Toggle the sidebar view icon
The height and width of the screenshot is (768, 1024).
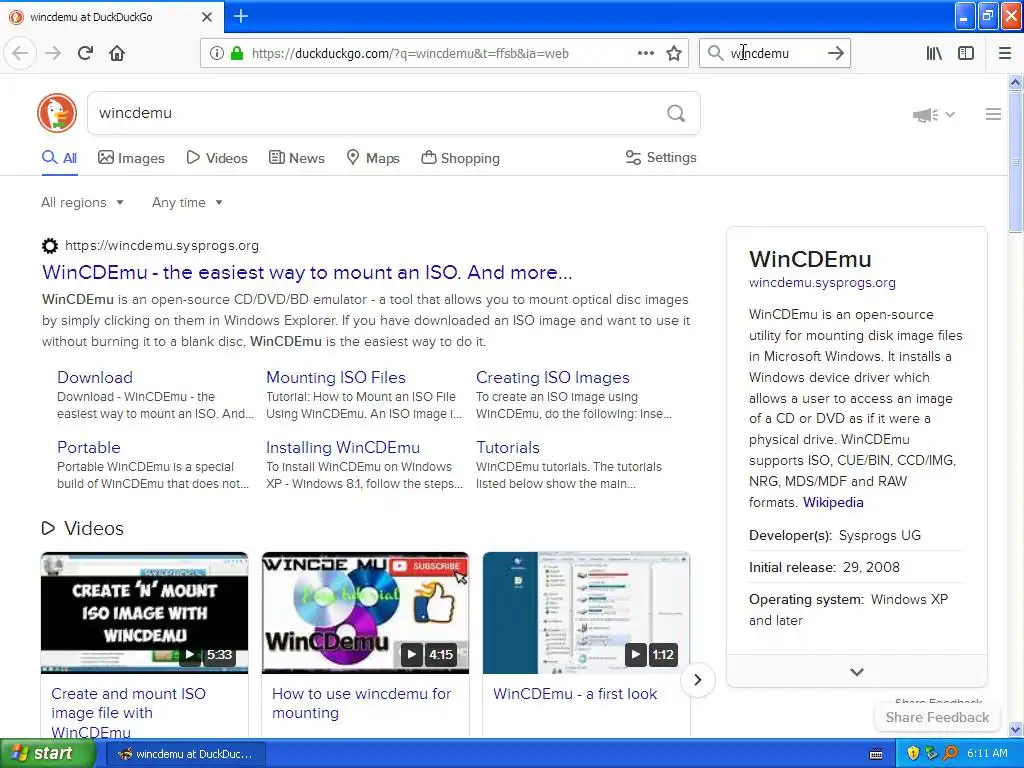tap(966, 53)
